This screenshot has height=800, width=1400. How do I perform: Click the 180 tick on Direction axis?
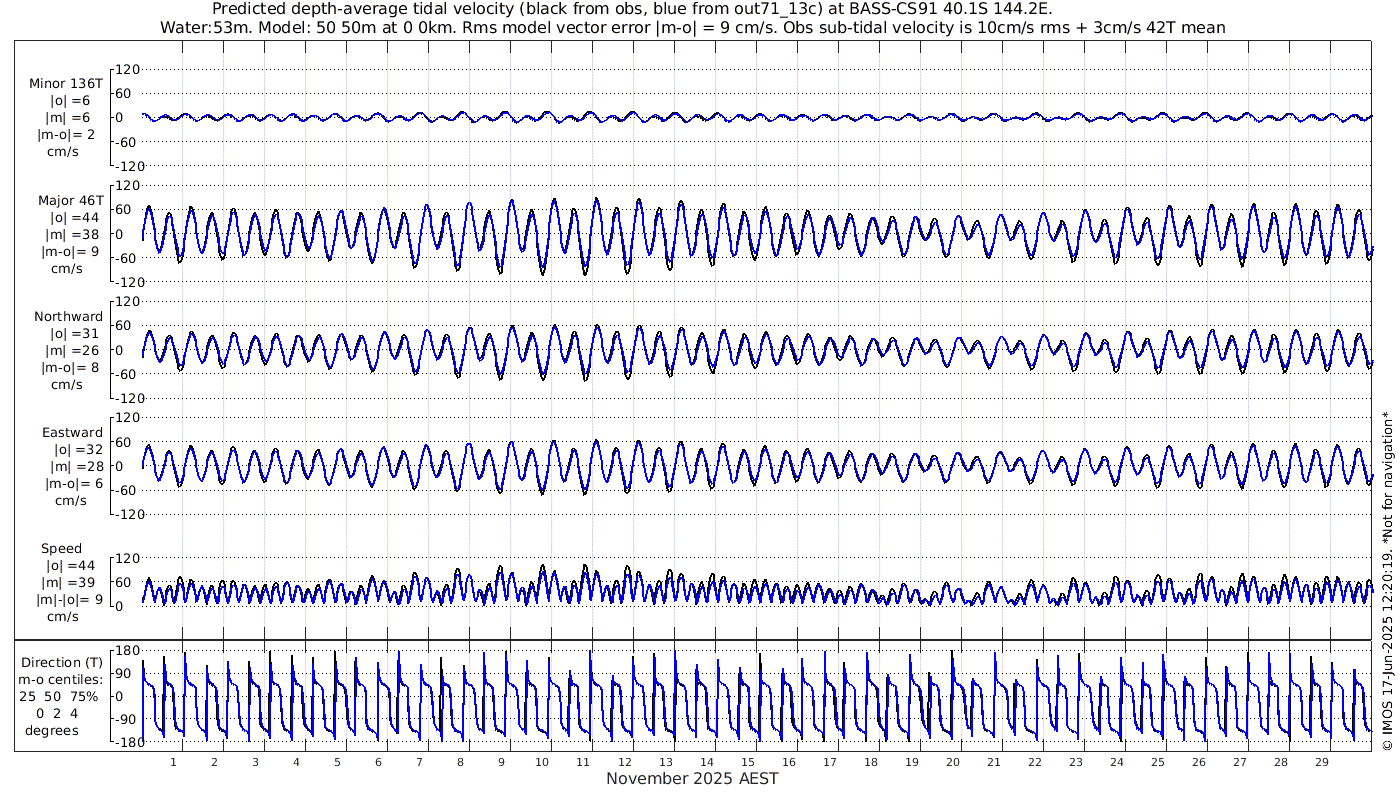[x=125, y=651]
